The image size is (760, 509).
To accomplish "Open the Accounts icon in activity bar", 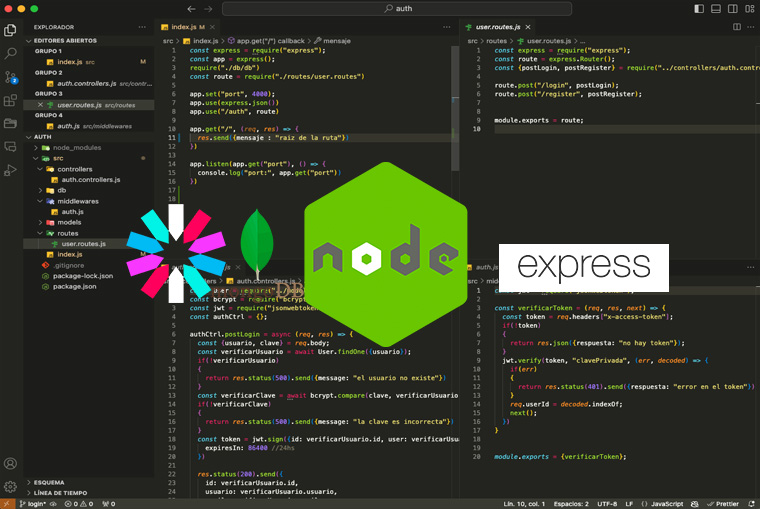I will pos(10,463).
